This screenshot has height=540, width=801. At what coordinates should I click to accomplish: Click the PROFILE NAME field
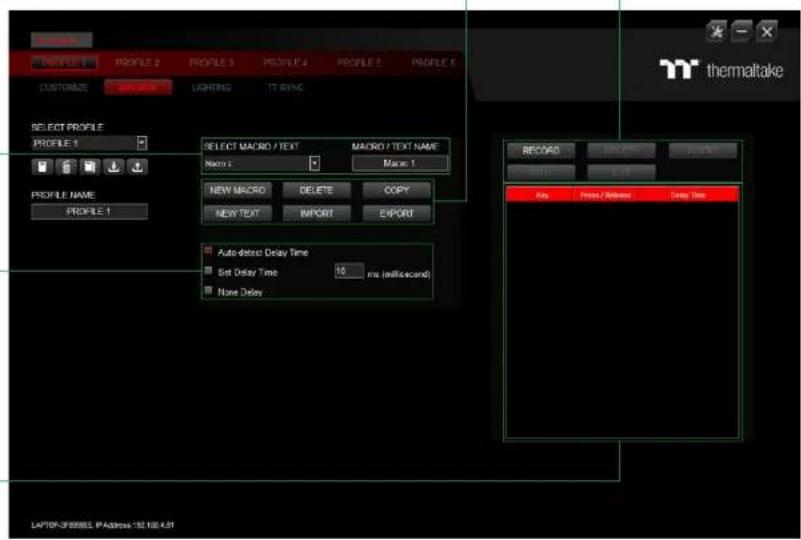click(x=89, y=212)
